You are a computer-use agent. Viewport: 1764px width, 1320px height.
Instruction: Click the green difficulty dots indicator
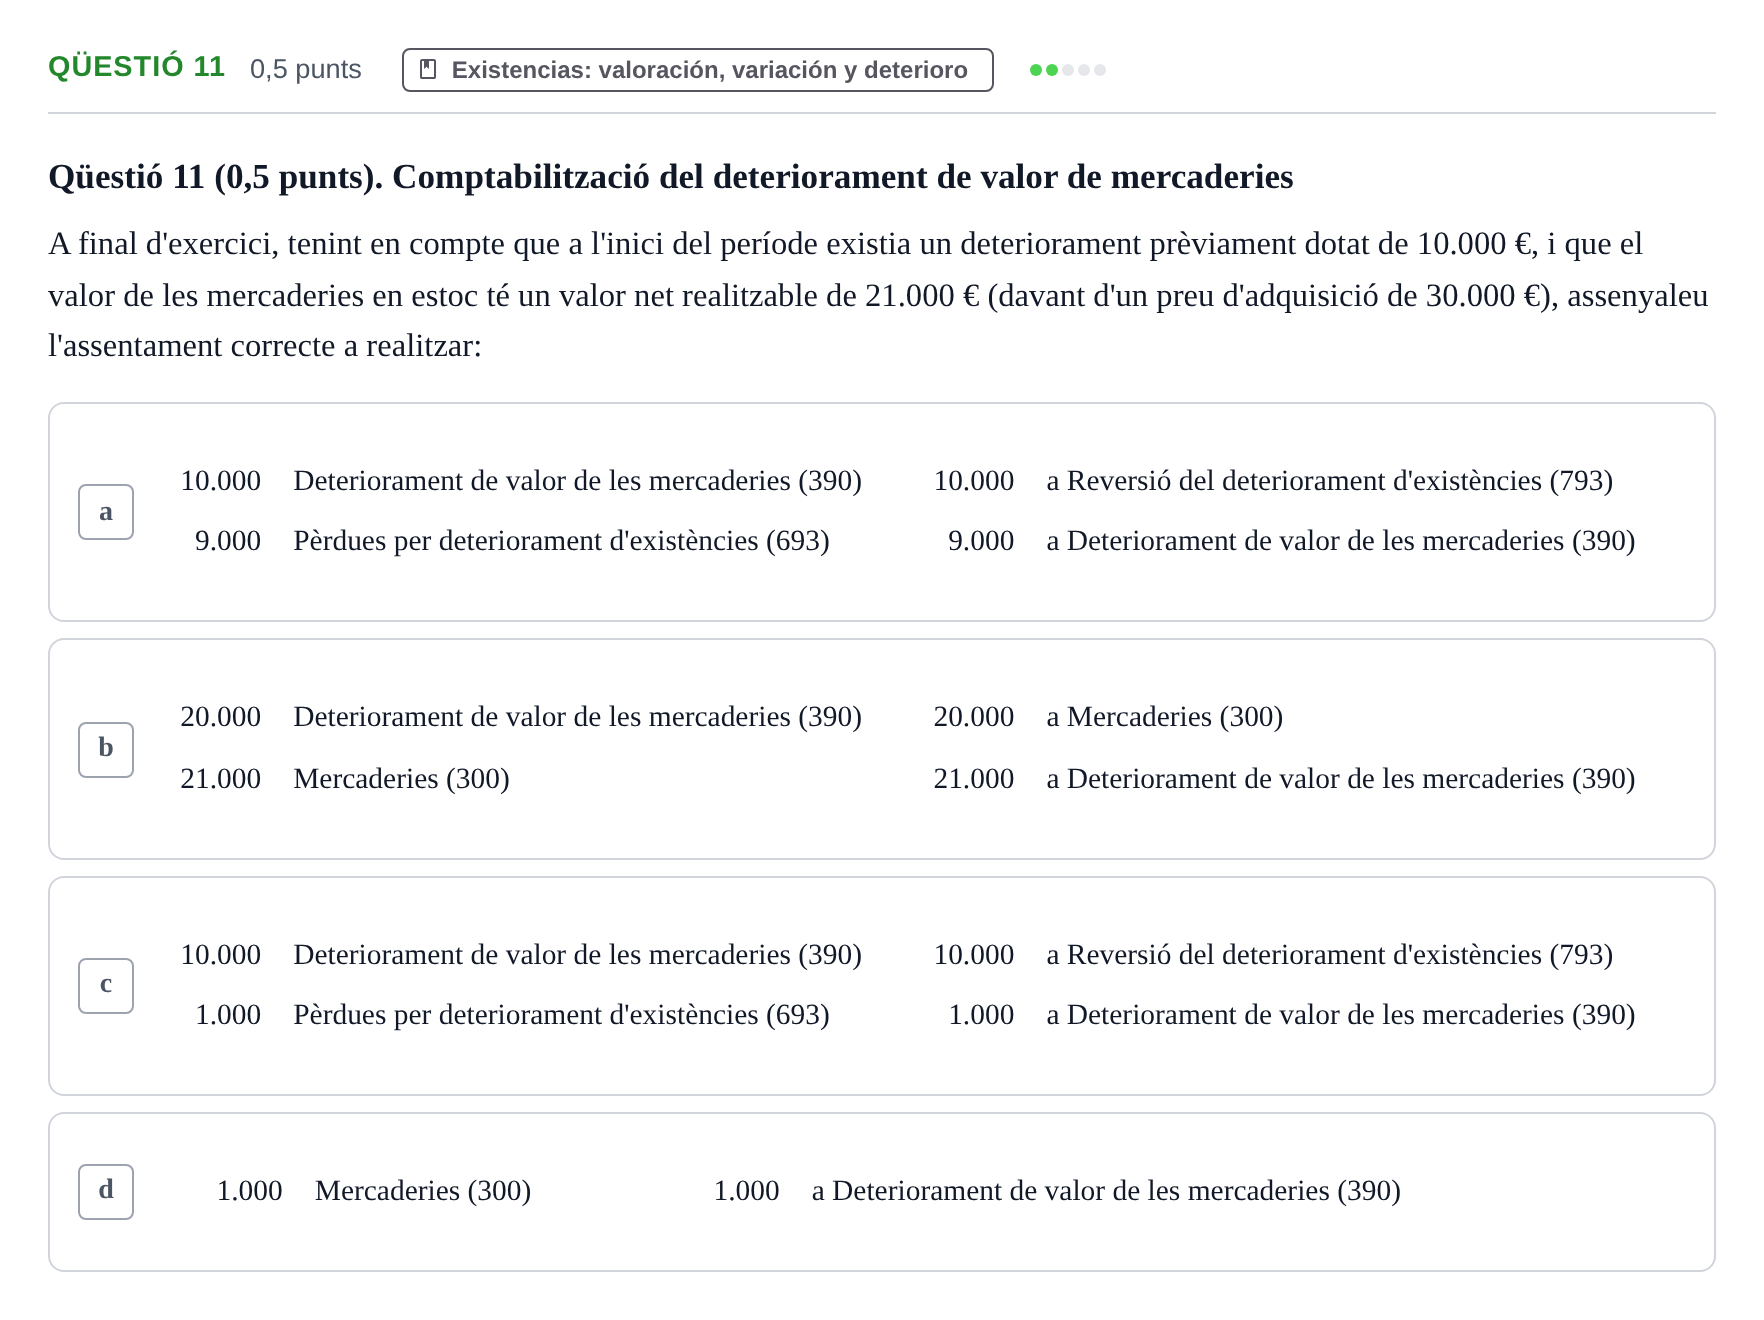[x=1068, y=70]
